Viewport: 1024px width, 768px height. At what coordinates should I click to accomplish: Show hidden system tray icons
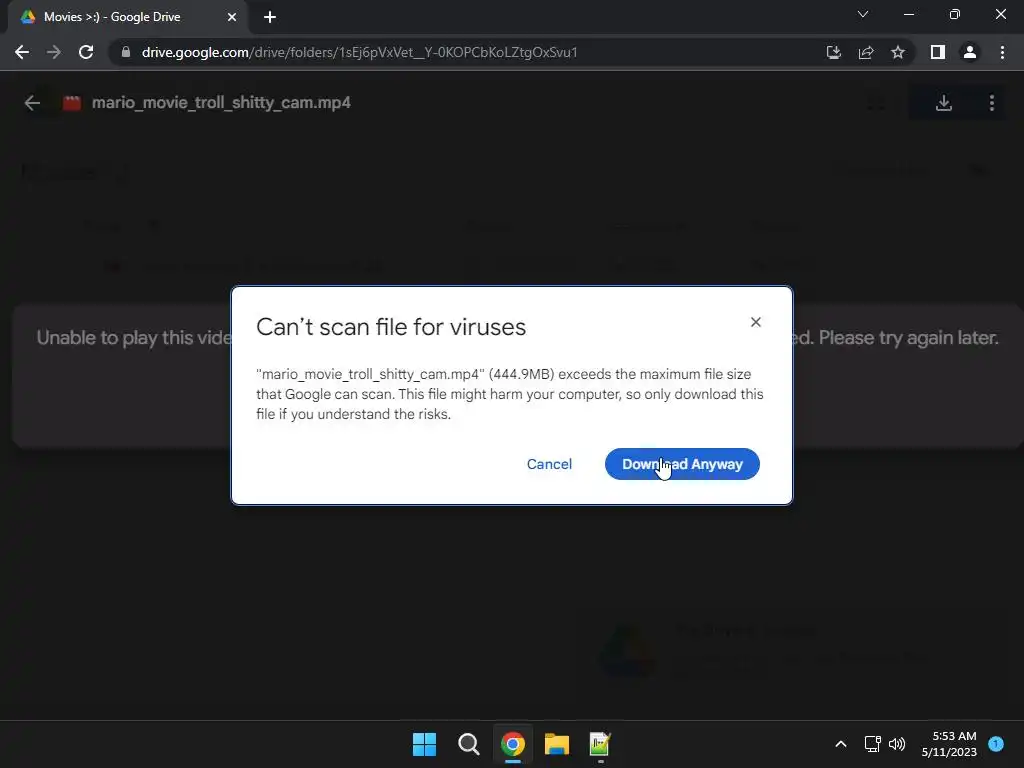click(840, 744)
